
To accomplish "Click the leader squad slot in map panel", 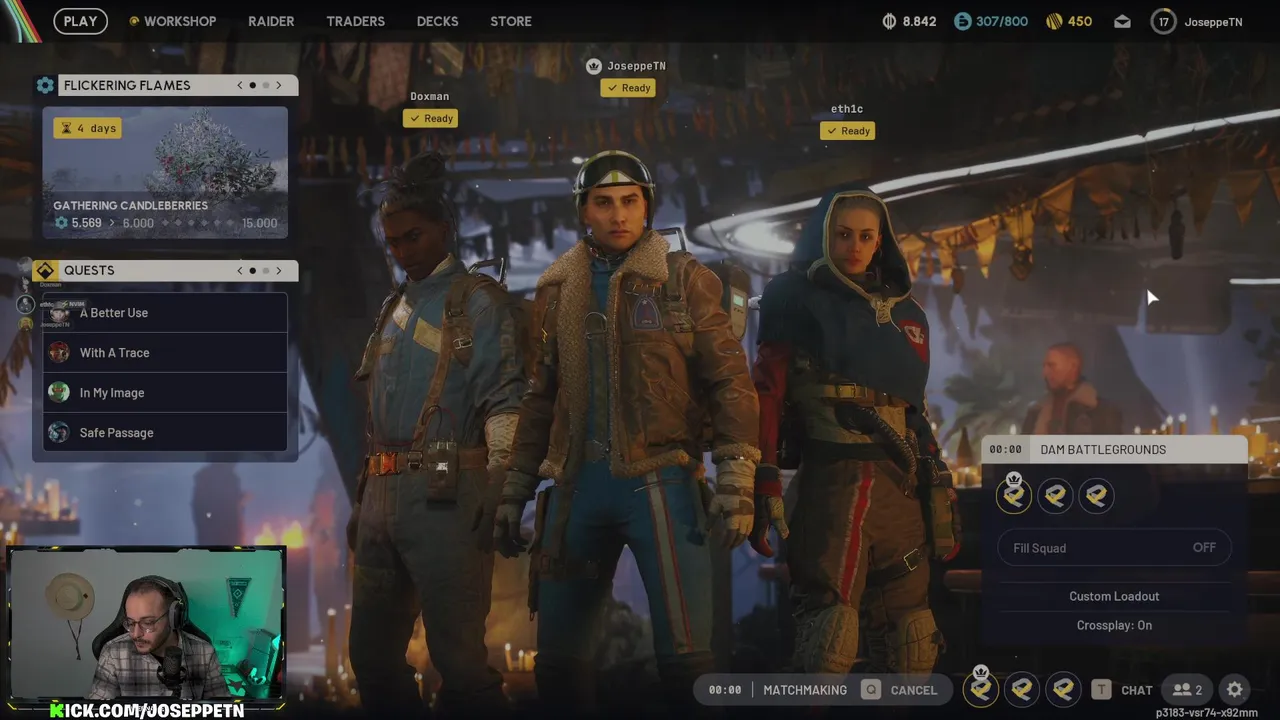I will [x=1014, y=495].
